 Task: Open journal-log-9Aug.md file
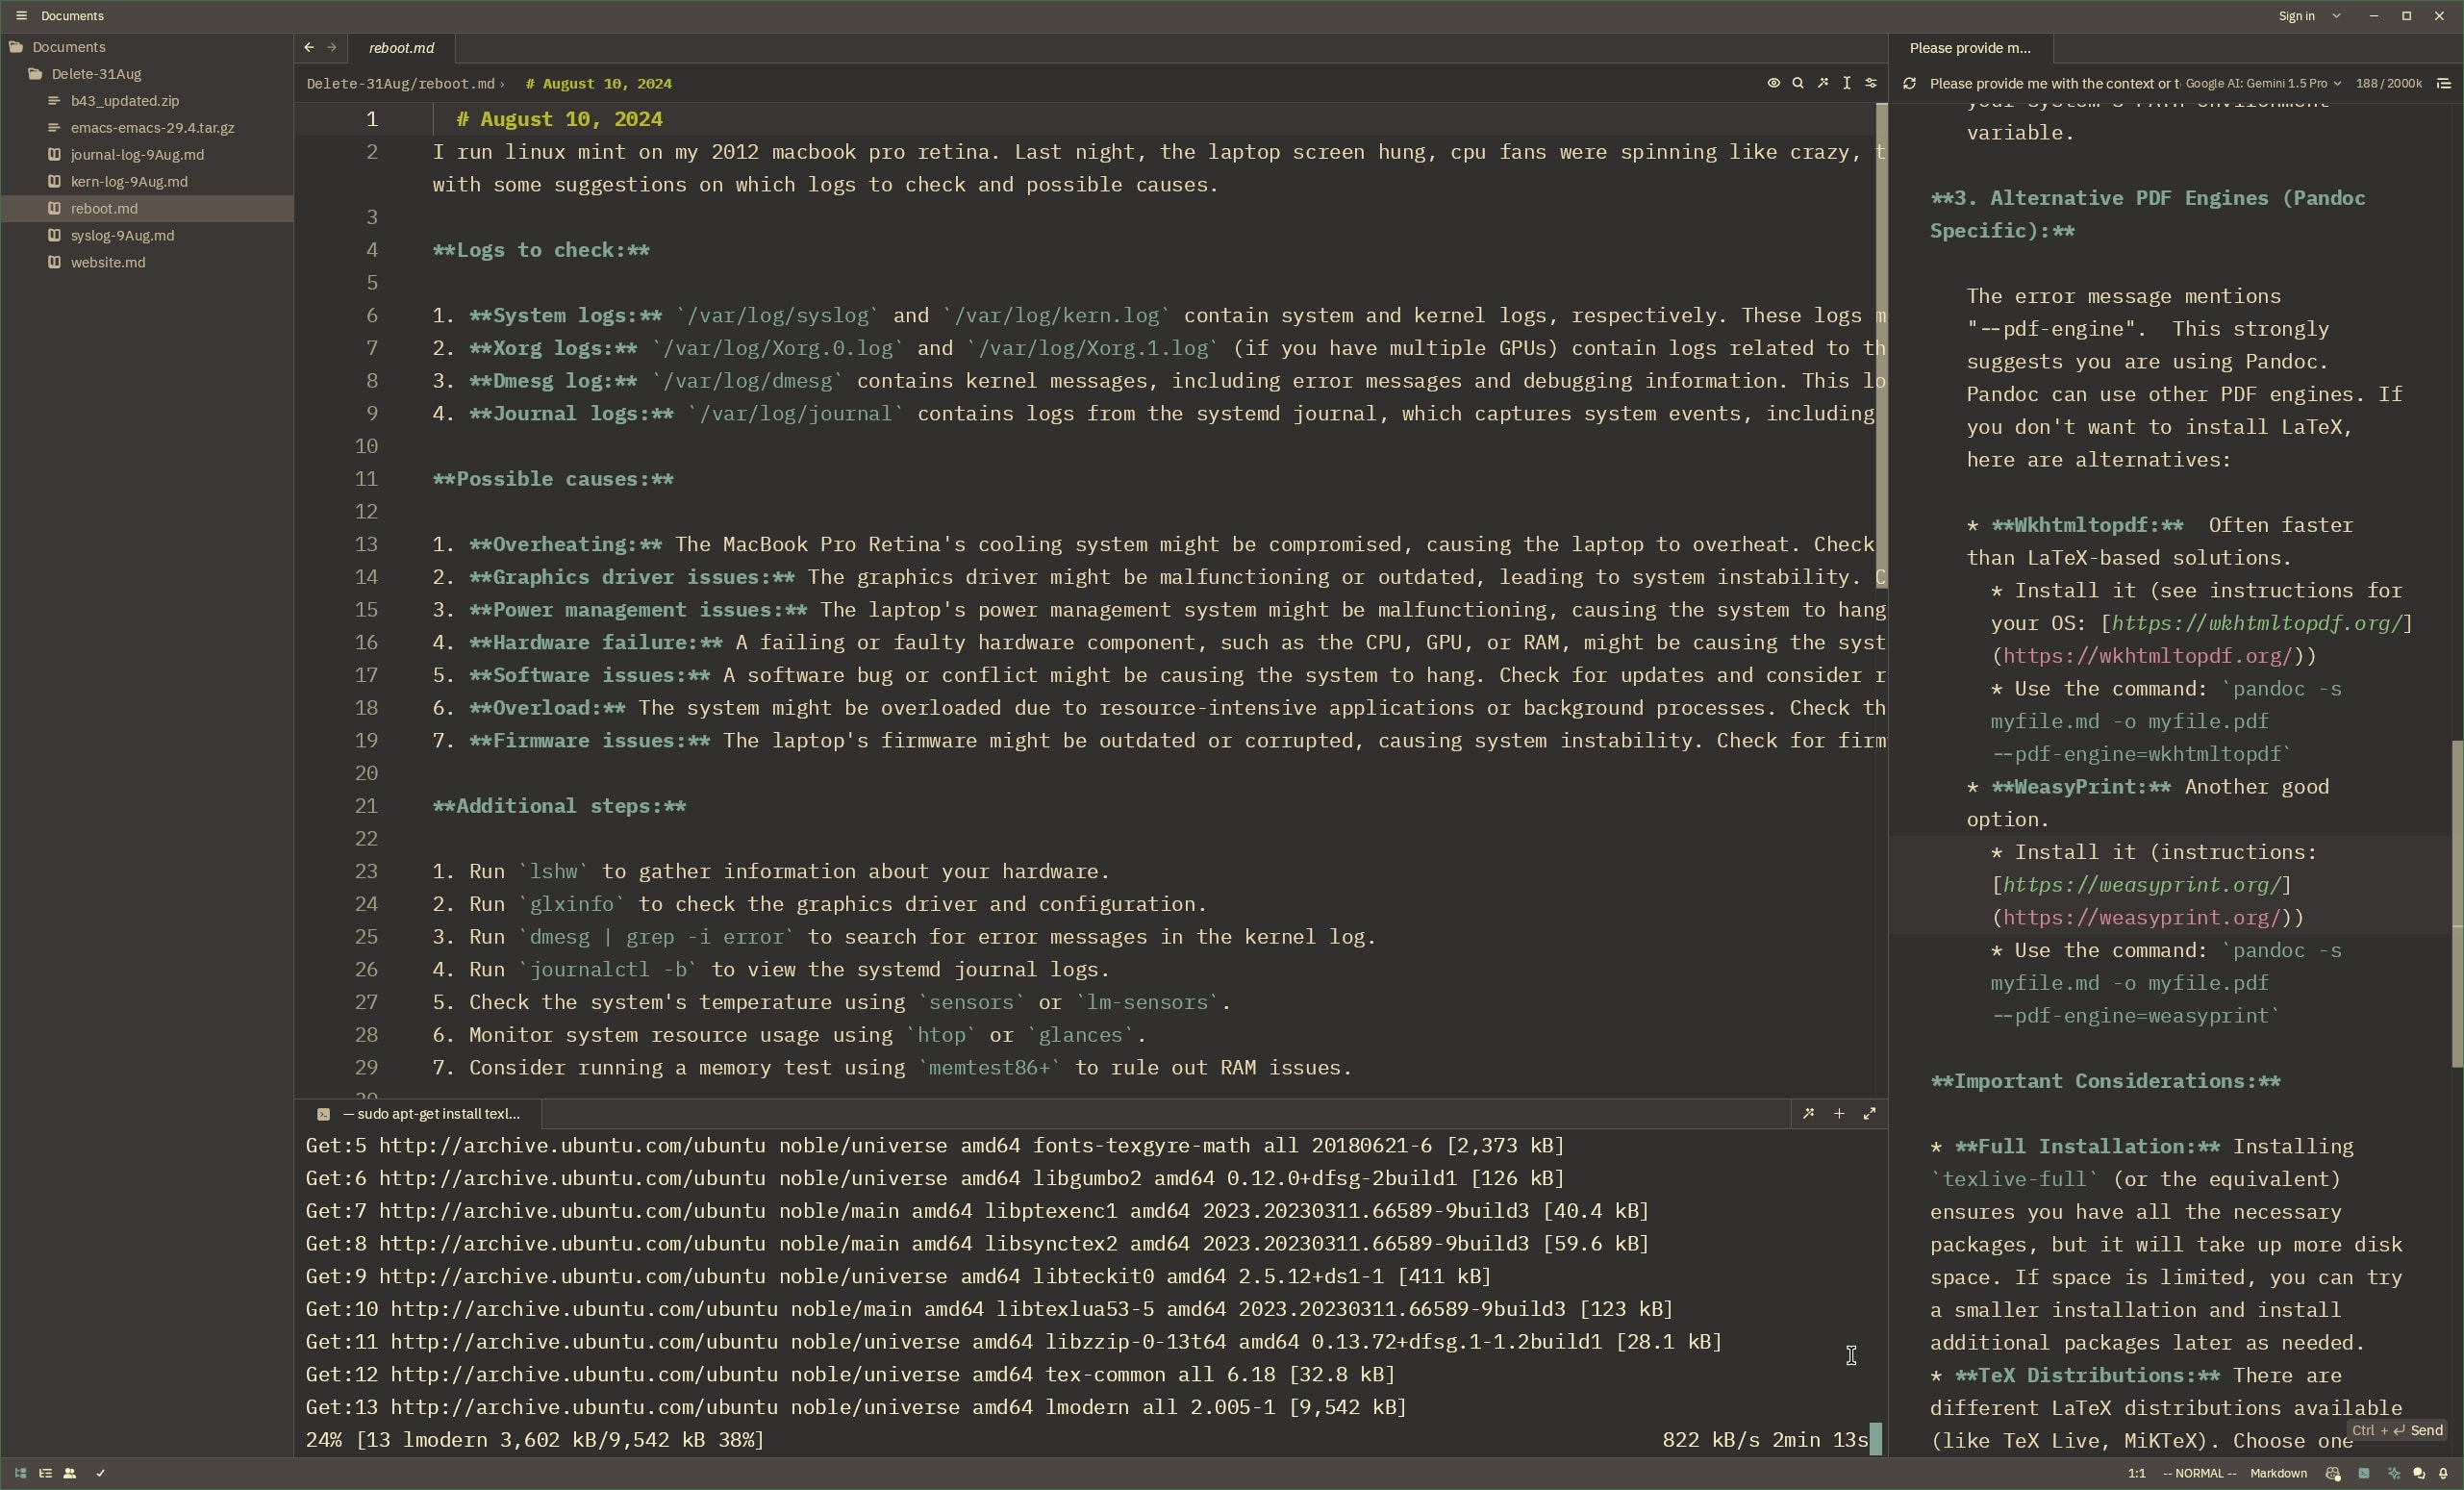pyautogui.click(x=147, y=155)
